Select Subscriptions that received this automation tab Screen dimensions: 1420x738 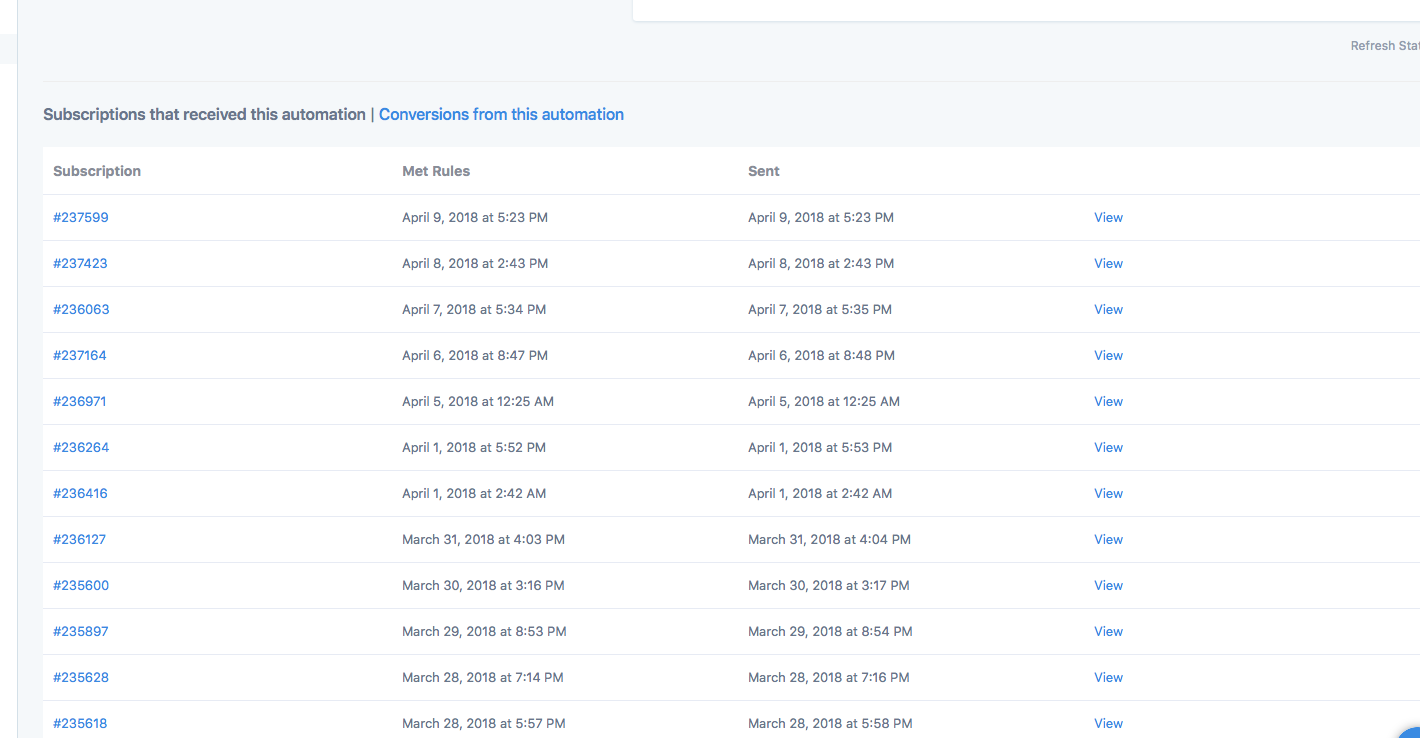tap(204, 114)
